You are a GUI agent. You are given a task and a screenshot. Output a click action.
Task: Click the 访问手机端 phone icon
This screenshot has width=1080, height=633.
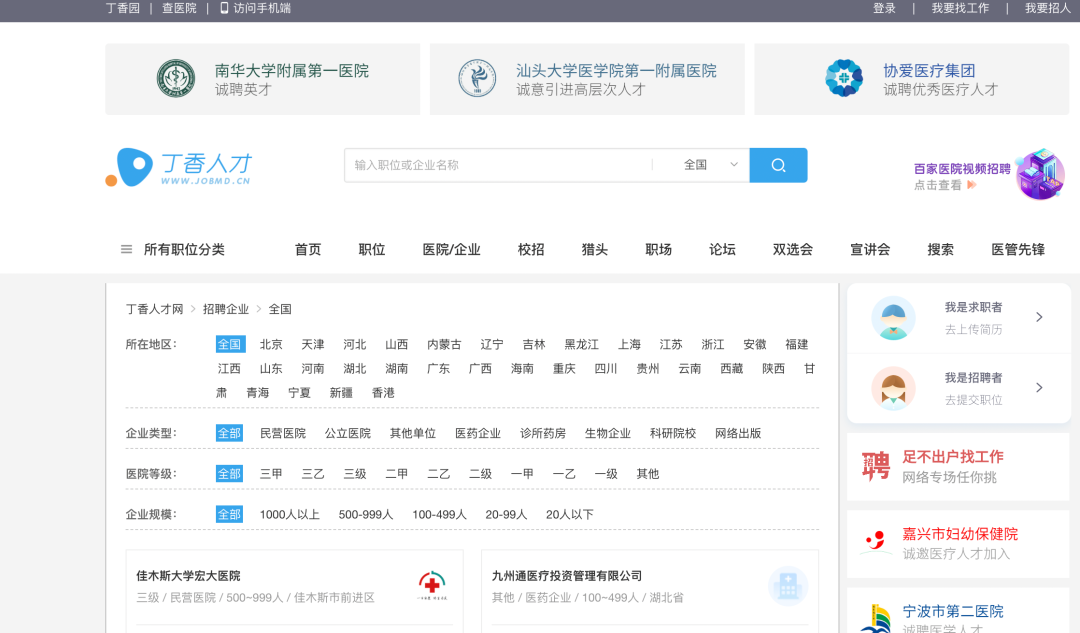pyautogui.click(x=222, y=9)
